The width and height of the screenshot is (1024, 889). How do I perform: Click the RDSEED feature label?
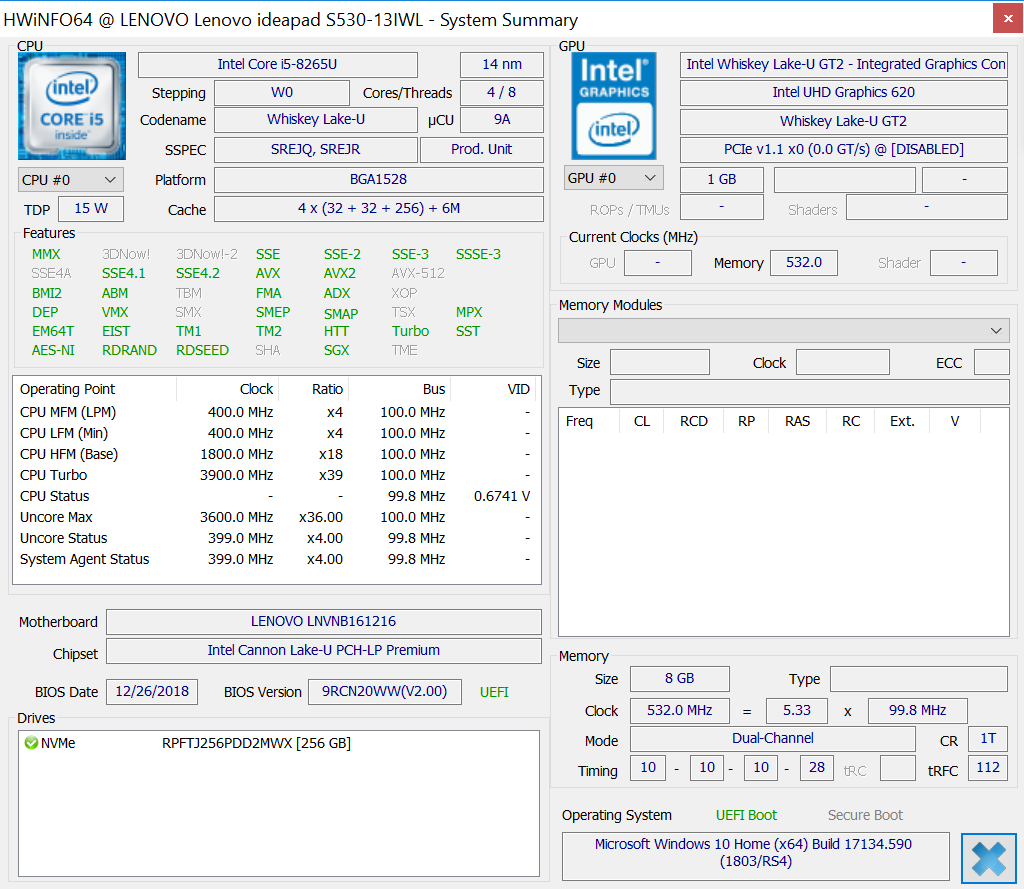click(x=202, y=350)
